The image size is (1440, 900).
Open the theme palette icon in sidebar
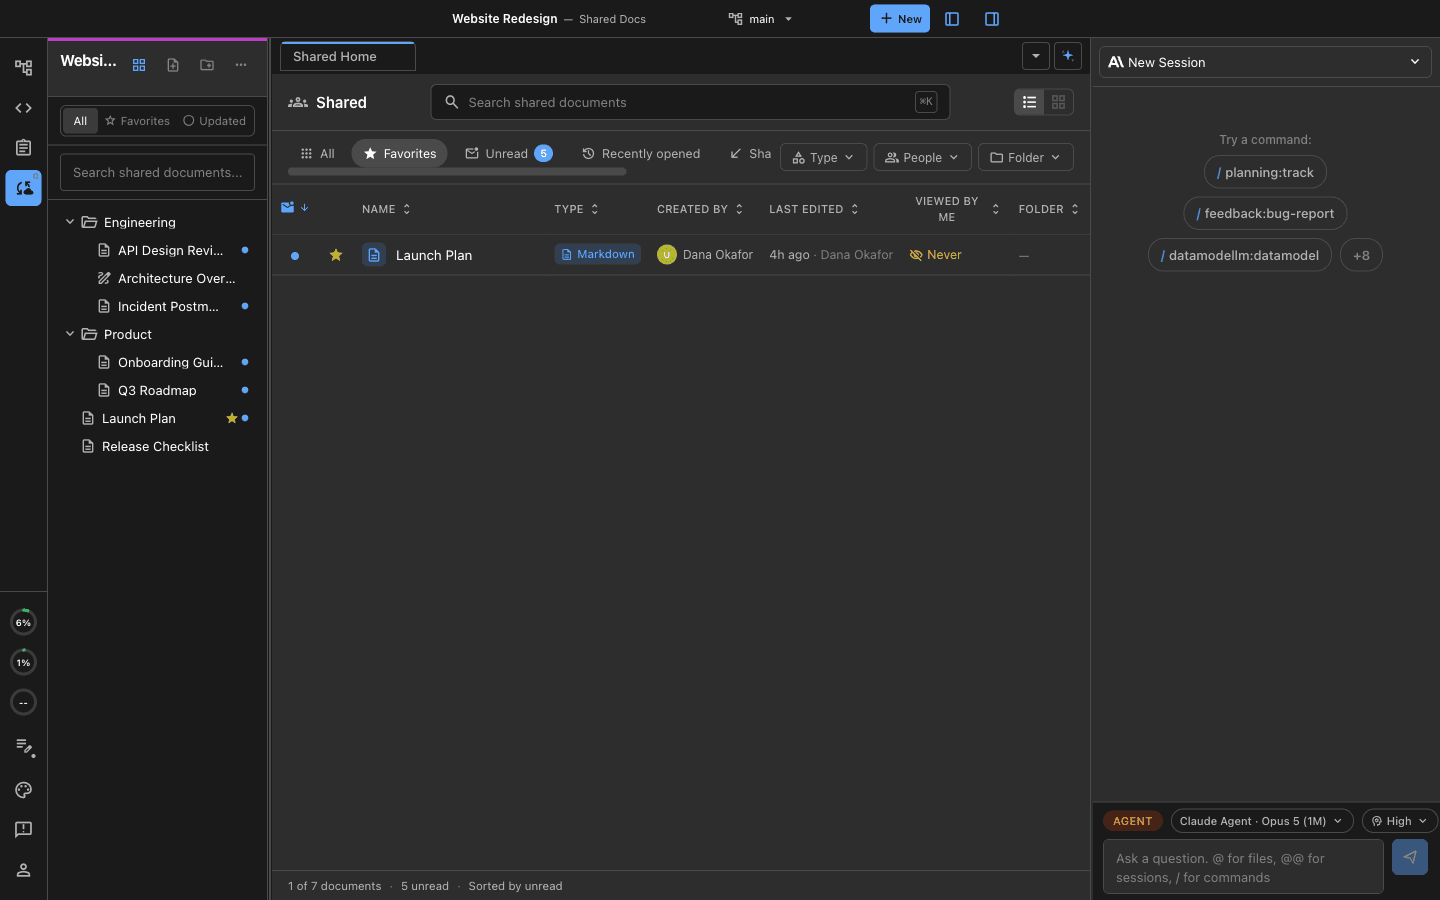23,790
